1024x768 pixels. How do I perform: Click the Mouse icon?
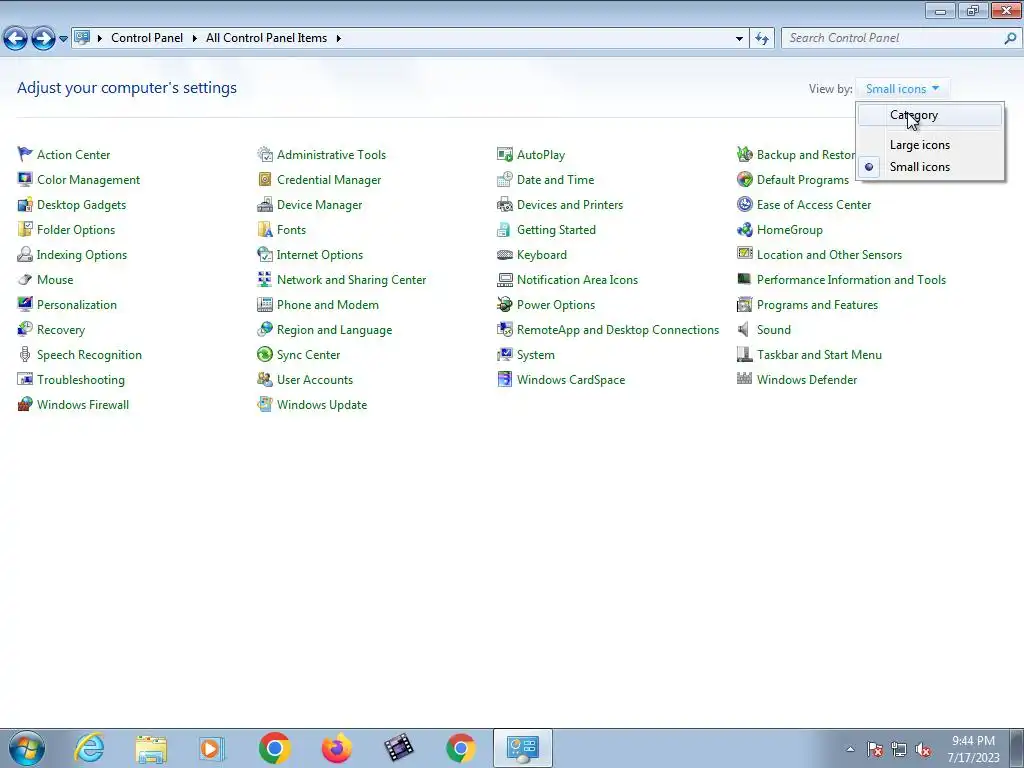point(25,280)
